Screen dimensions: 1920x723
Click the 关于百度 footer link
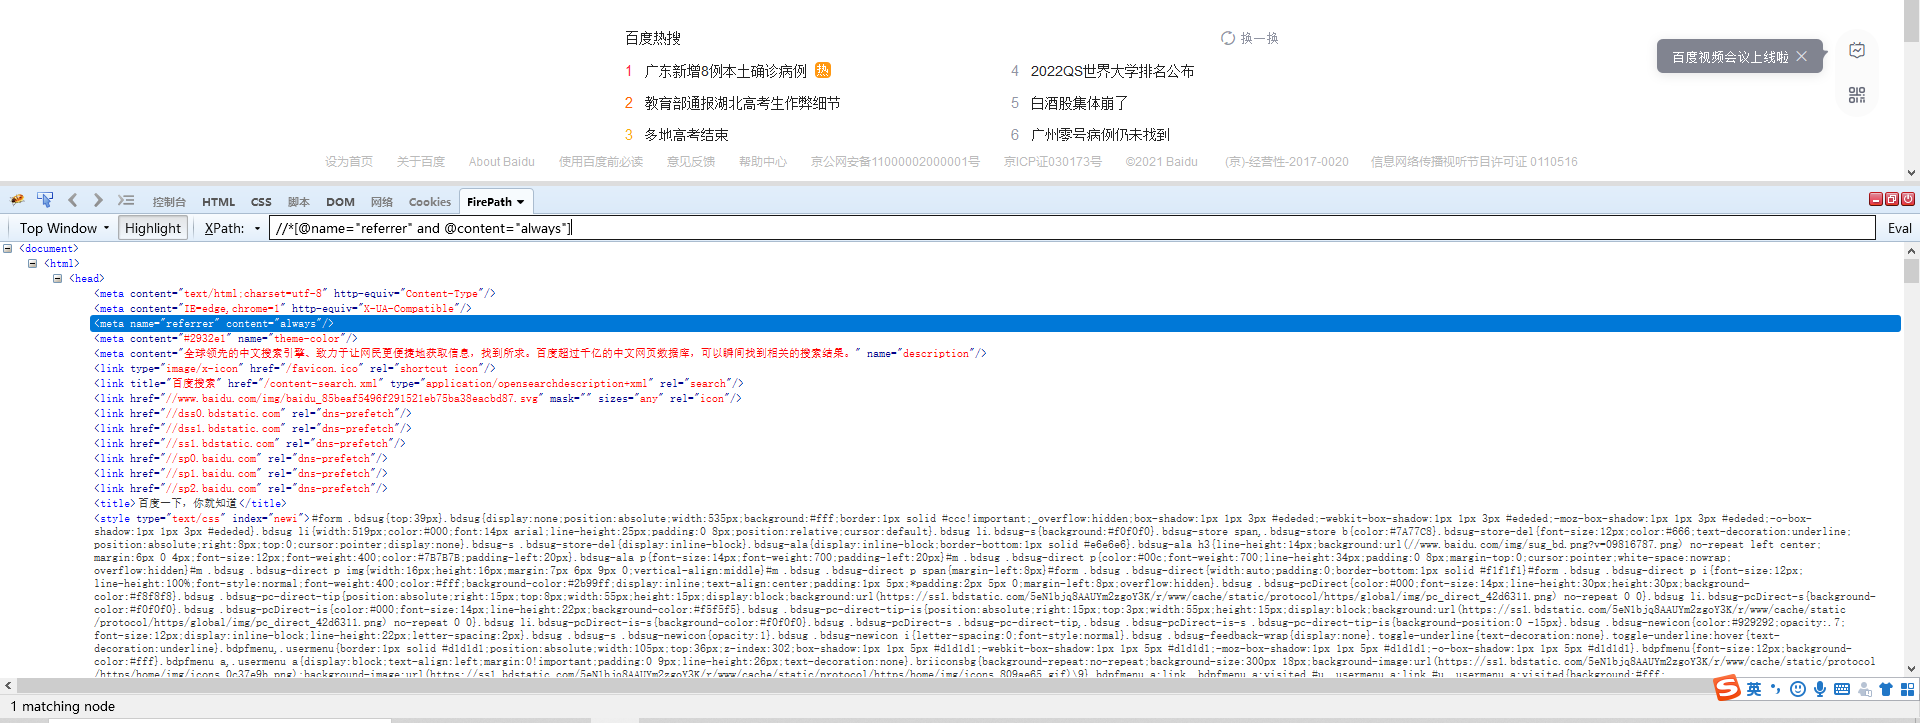tap(421, 162)
